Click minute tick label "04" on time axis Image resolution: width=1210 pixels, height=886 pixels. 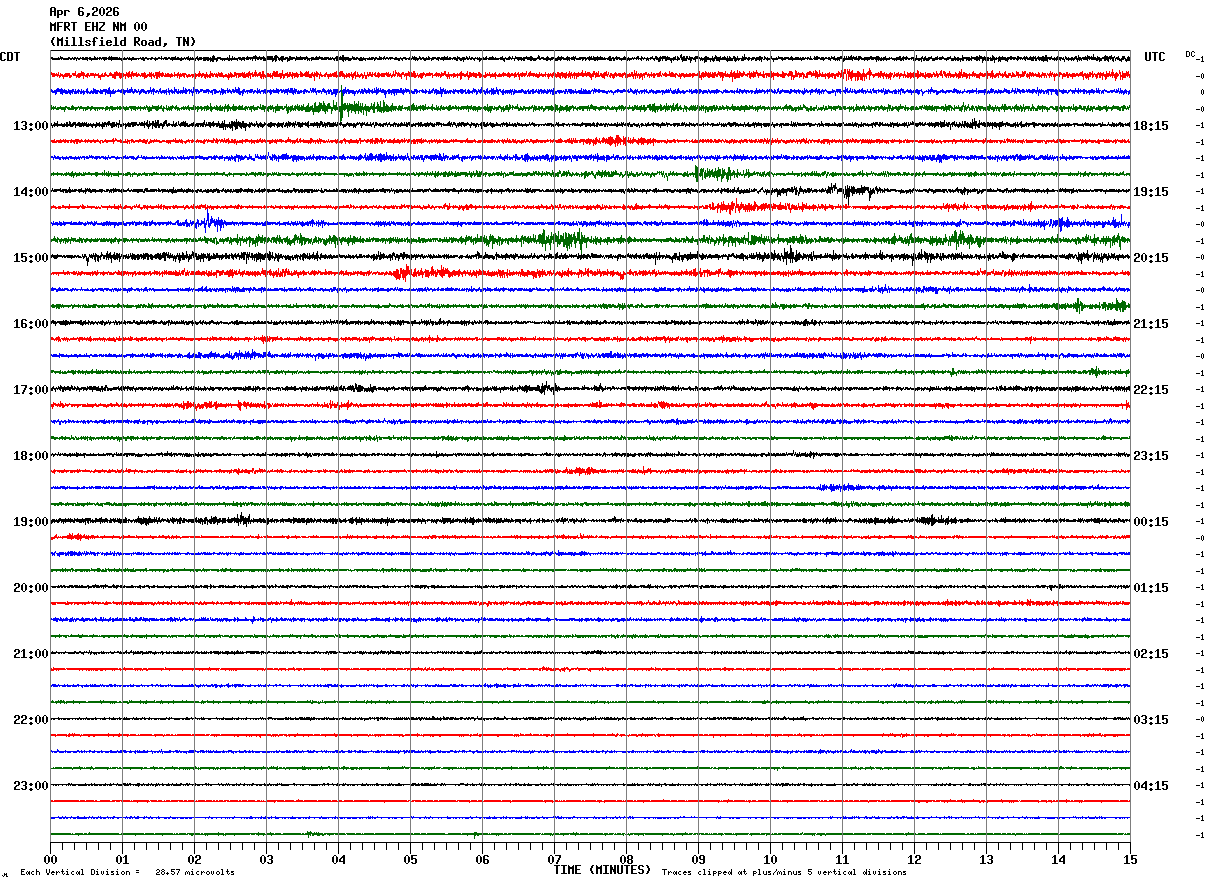[x=338, y=859]
